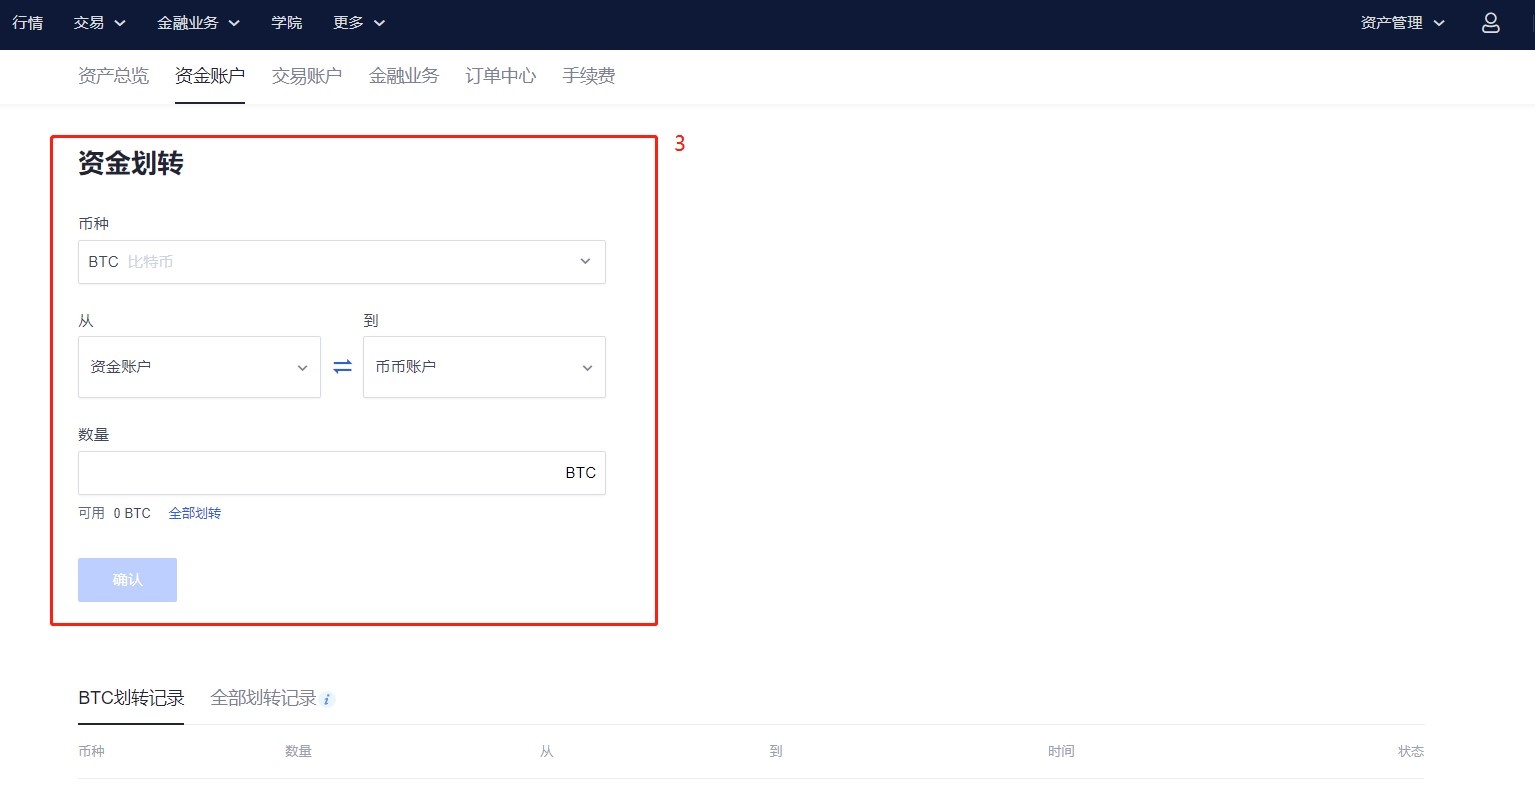The image size is (1535, 804).
Task: Switch to the 资产总览 tab
Action: [x=113, y=76]
